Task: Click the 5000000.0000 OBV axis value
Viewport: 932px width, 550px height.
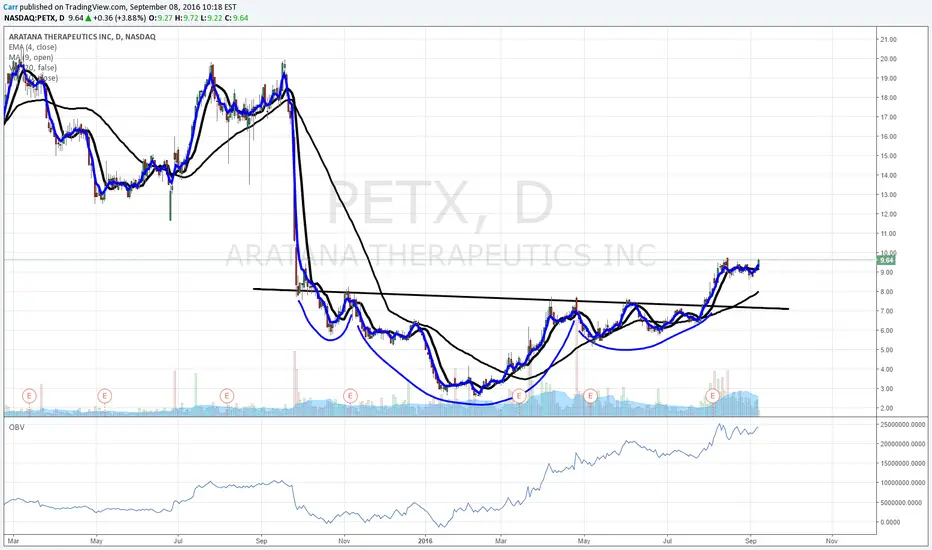Action: point(902,502)
